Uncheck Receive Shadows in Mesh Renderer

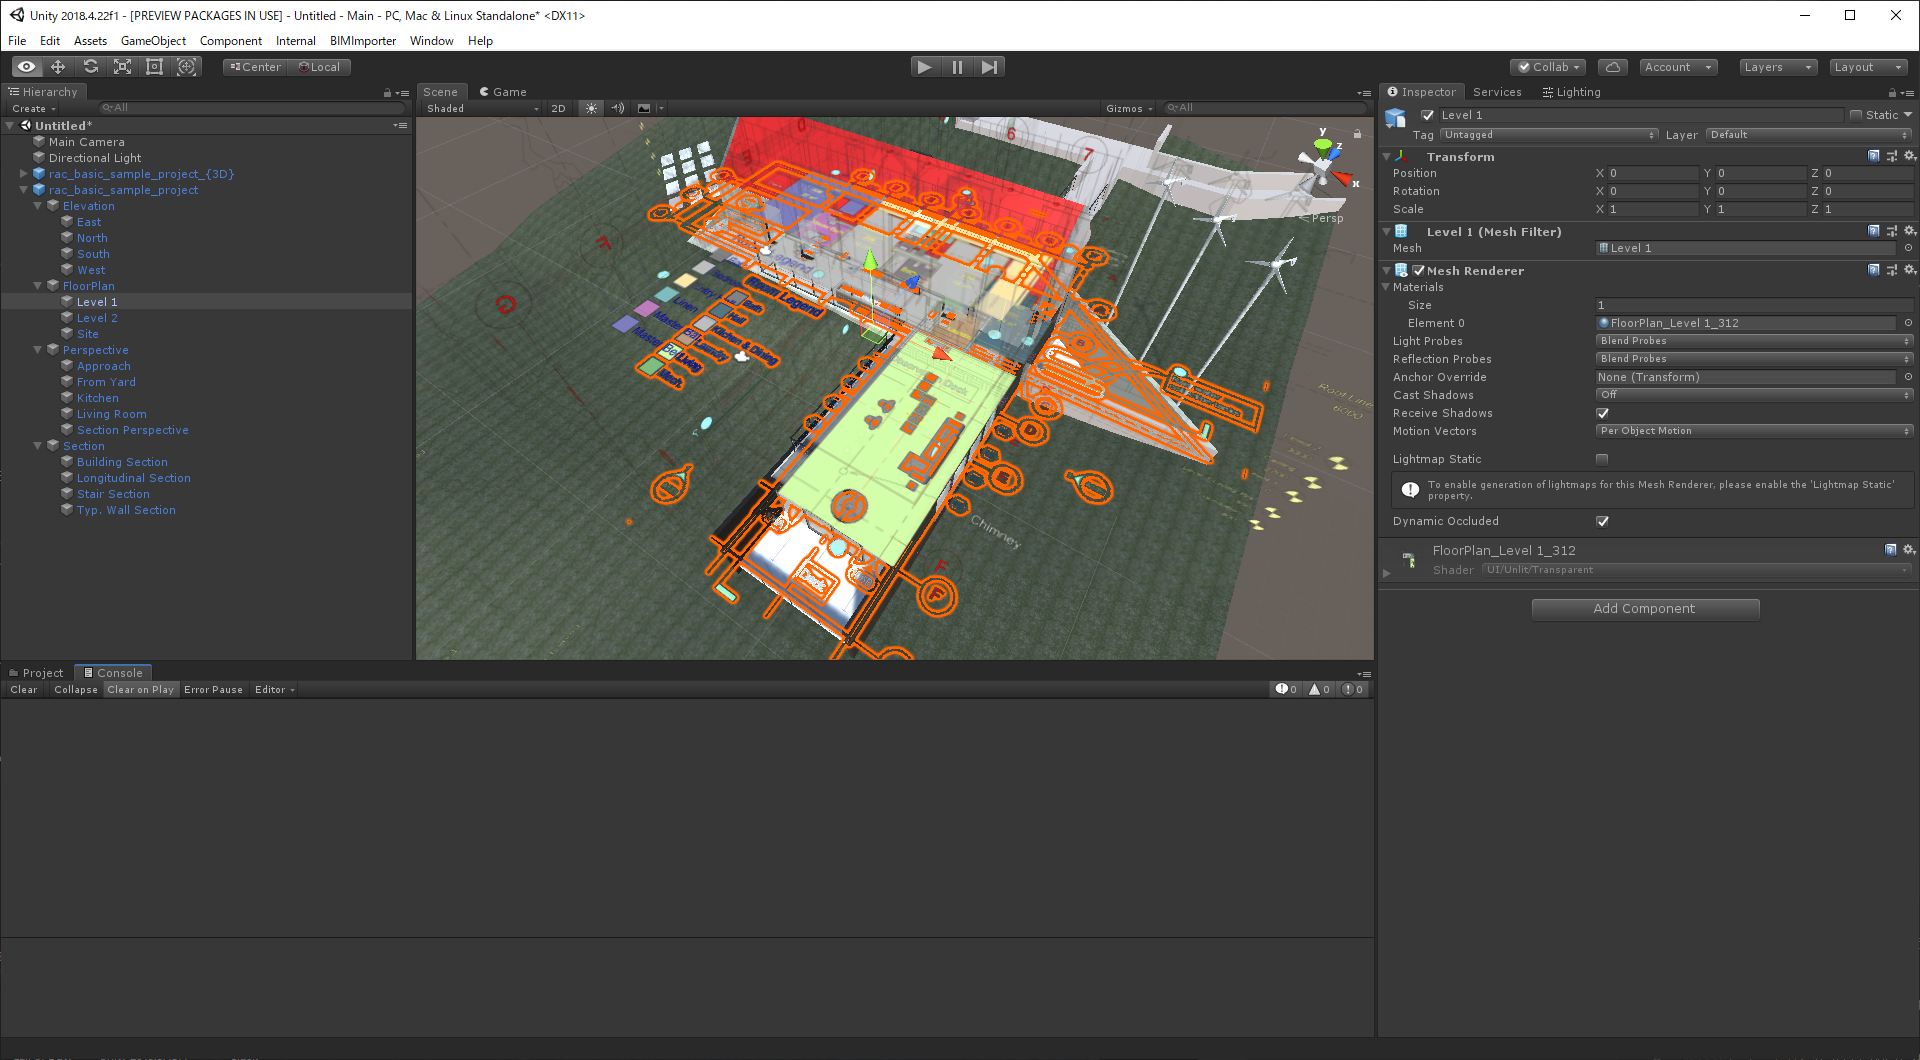tap(1602, 413)
